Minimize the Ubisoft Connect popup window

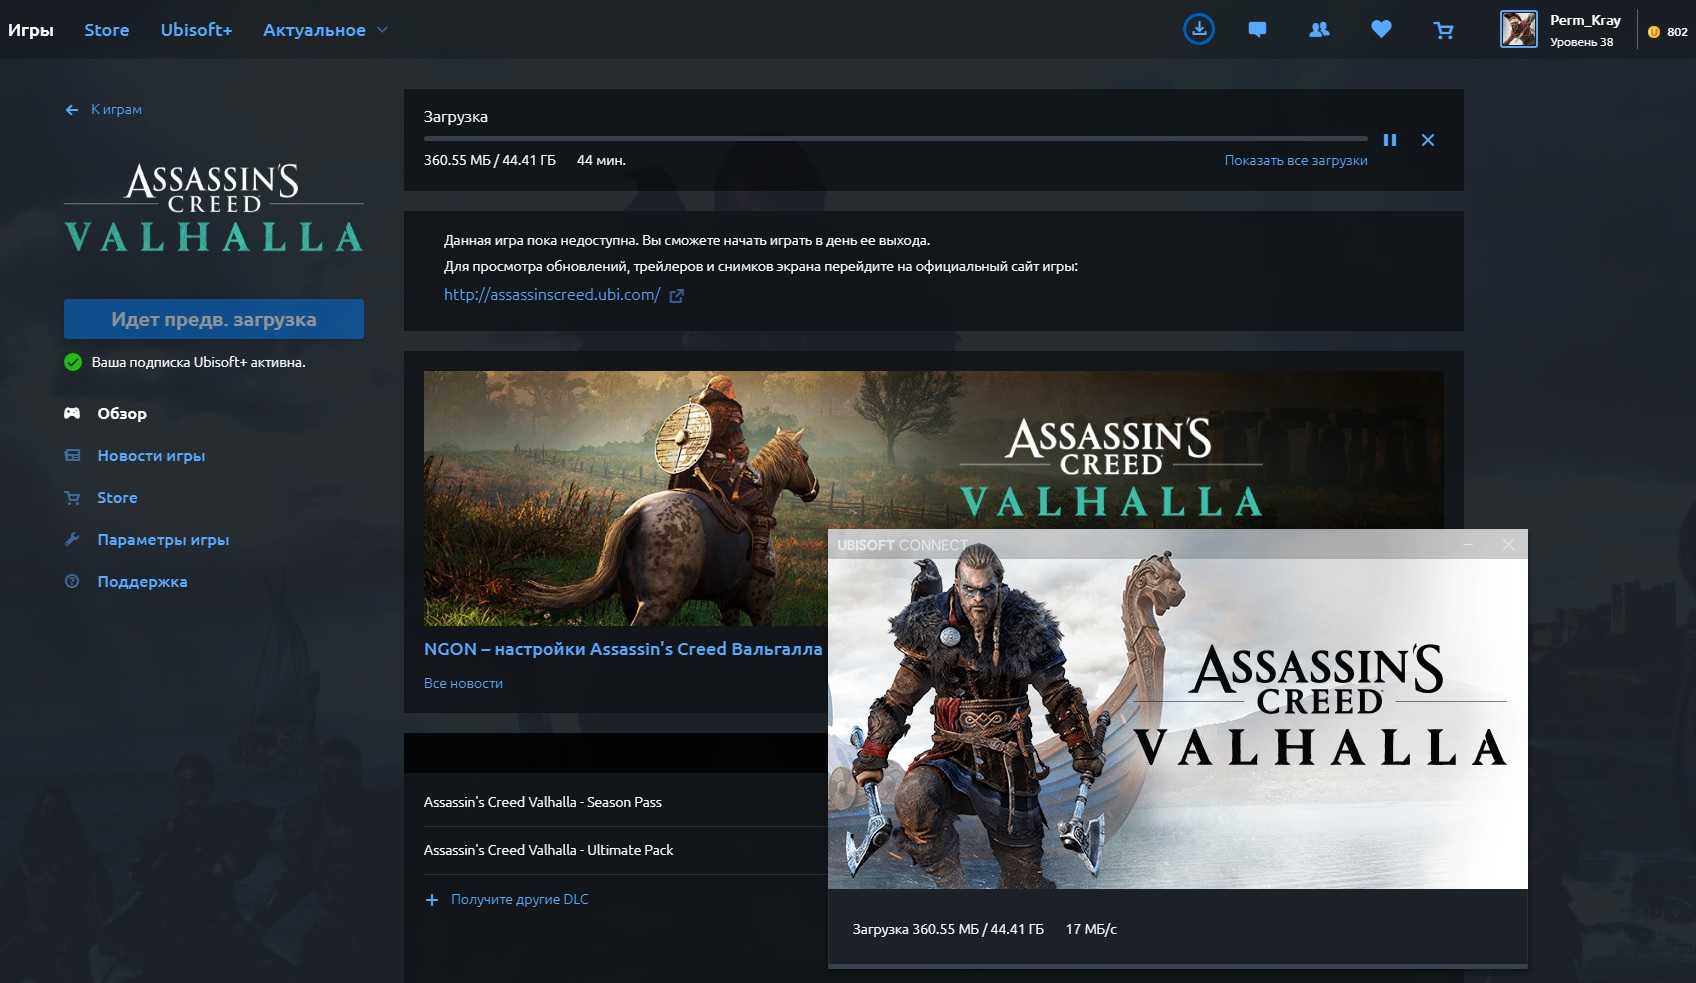pyautogui.click(x=1468, y=544)
